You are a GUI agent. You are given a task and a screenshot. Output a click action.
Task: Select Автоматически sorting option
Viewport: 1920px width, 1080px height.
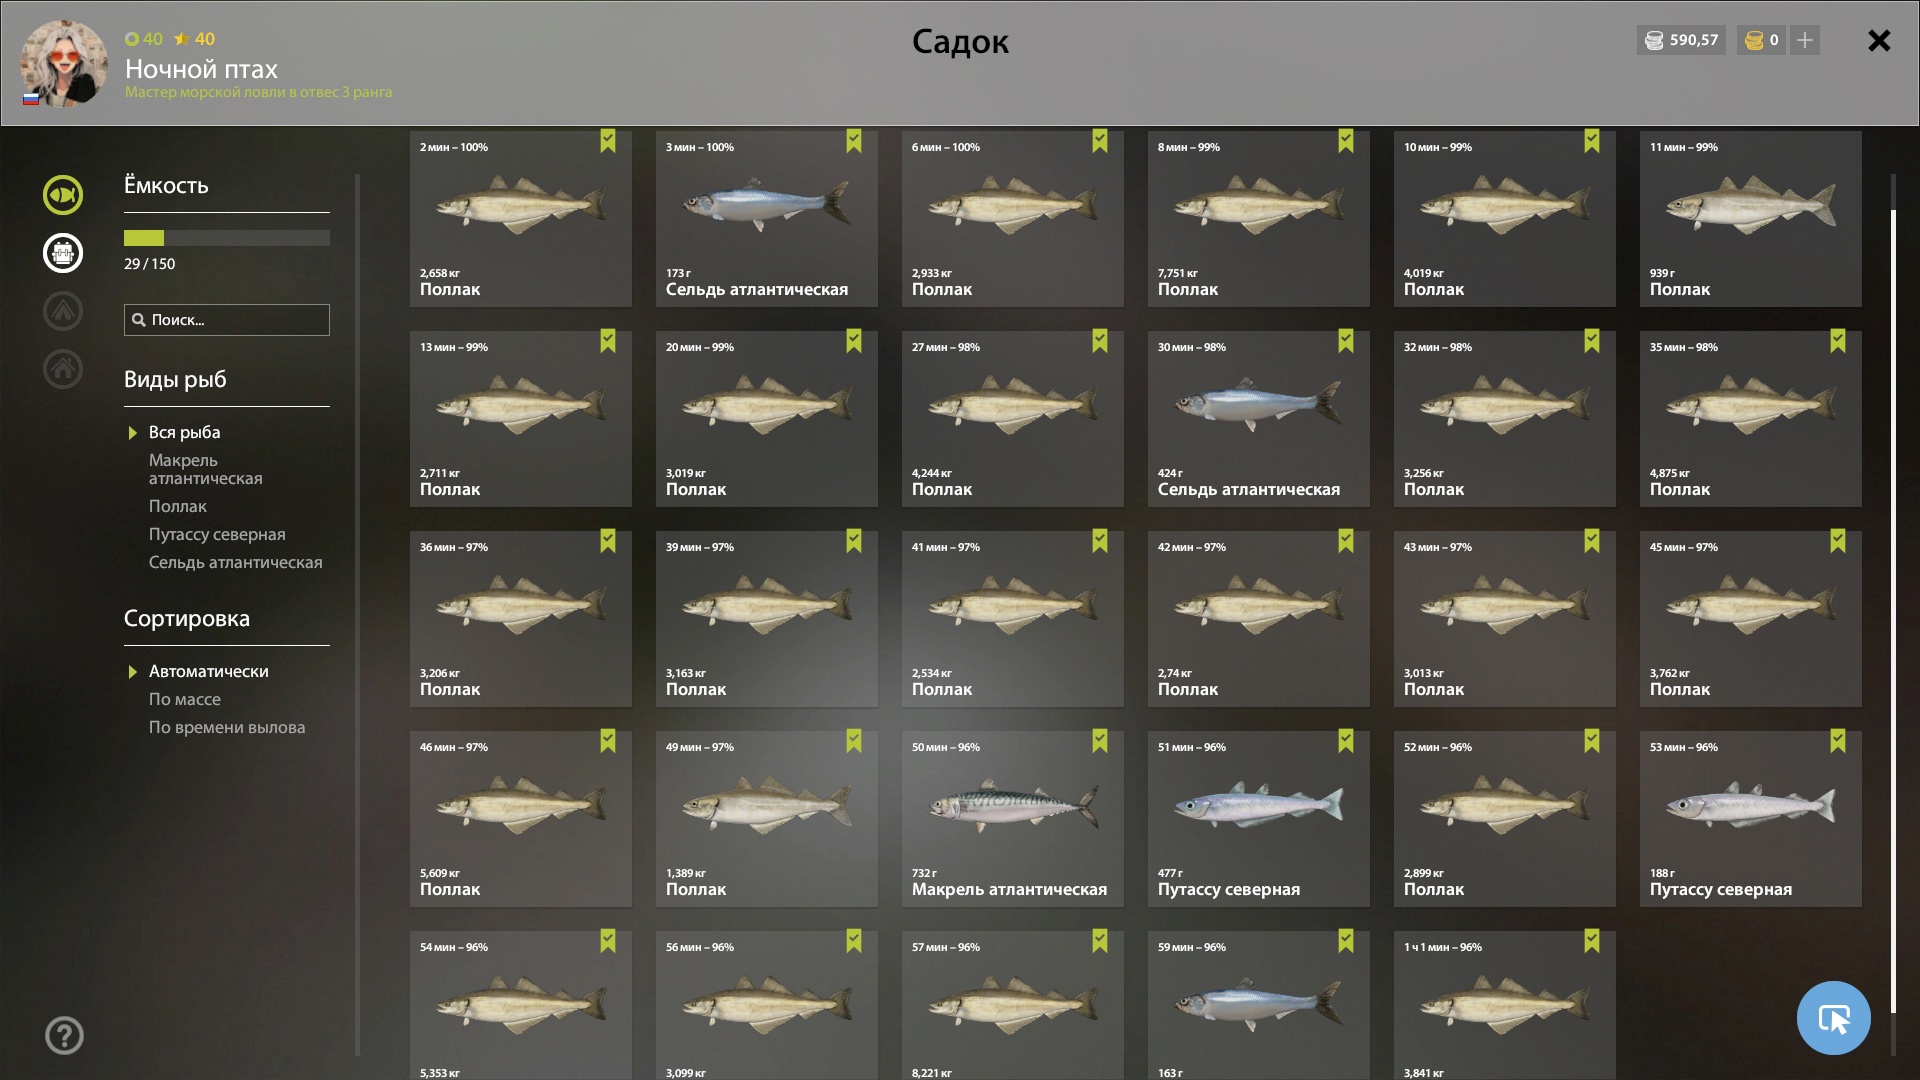tap(208, 671)
